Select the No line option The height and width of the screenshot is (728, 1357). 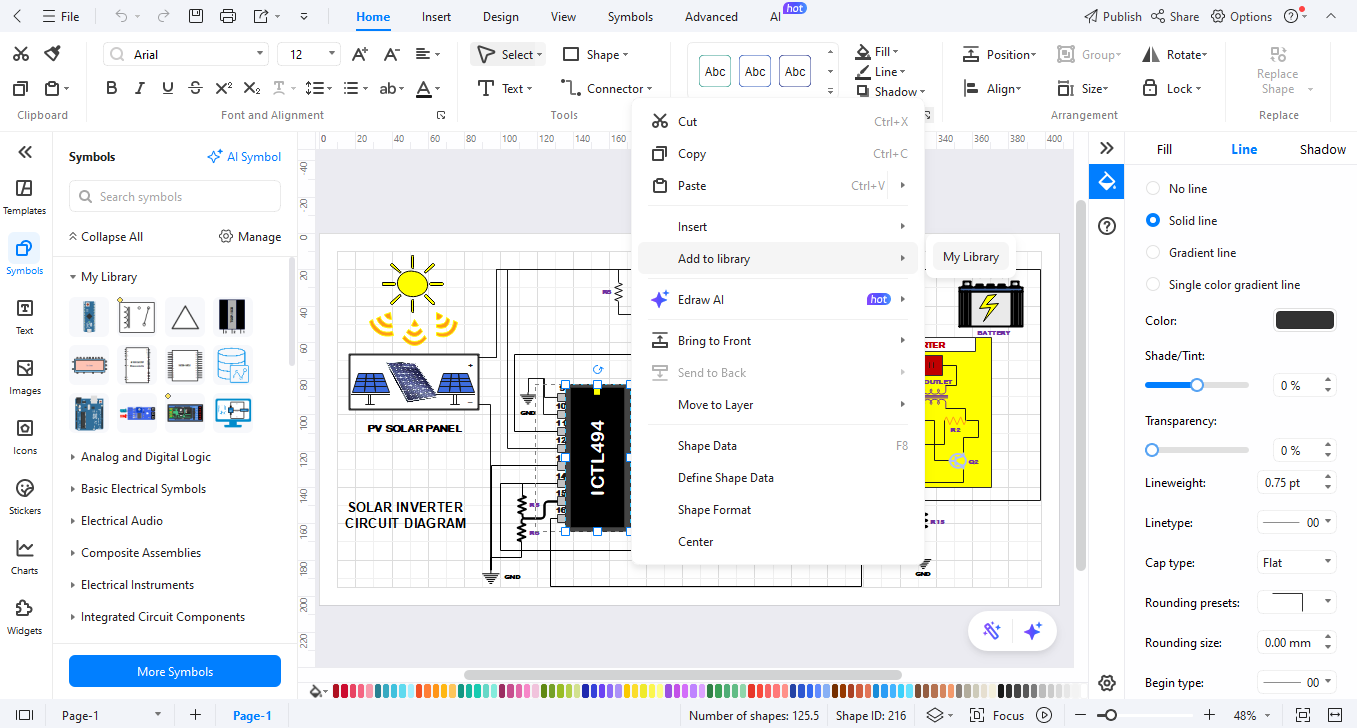[1176, 188]
